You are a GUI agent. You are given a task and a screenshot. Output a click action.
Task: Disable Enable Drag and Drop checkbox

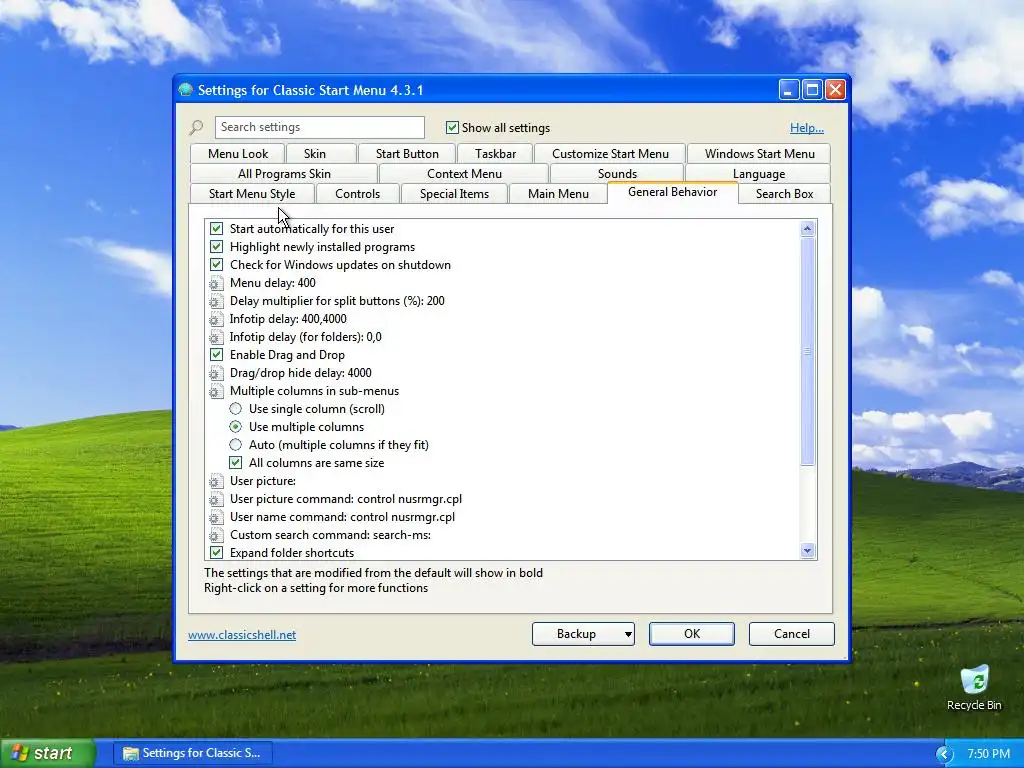click(217, 355)
